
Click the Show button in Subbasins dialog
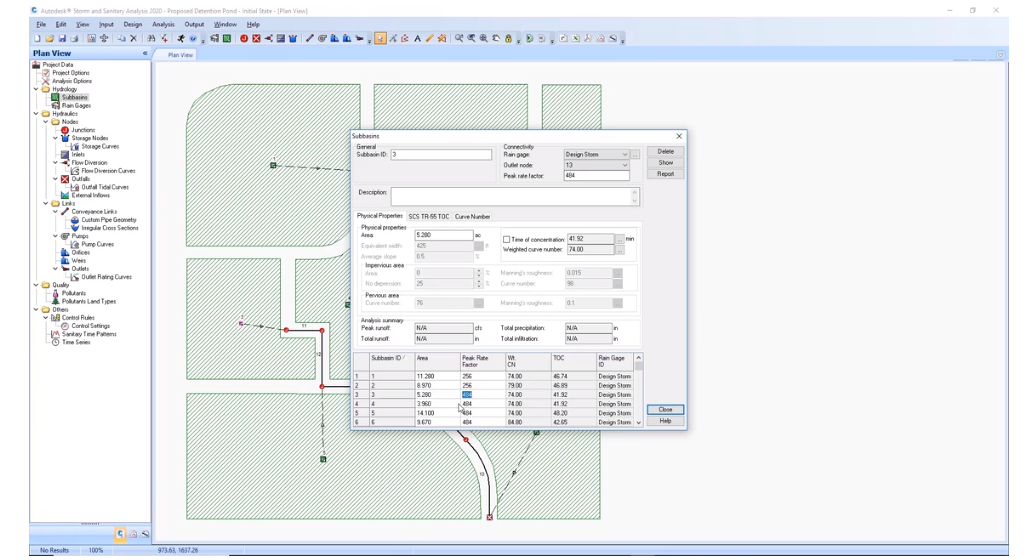[x=665, y=163]
